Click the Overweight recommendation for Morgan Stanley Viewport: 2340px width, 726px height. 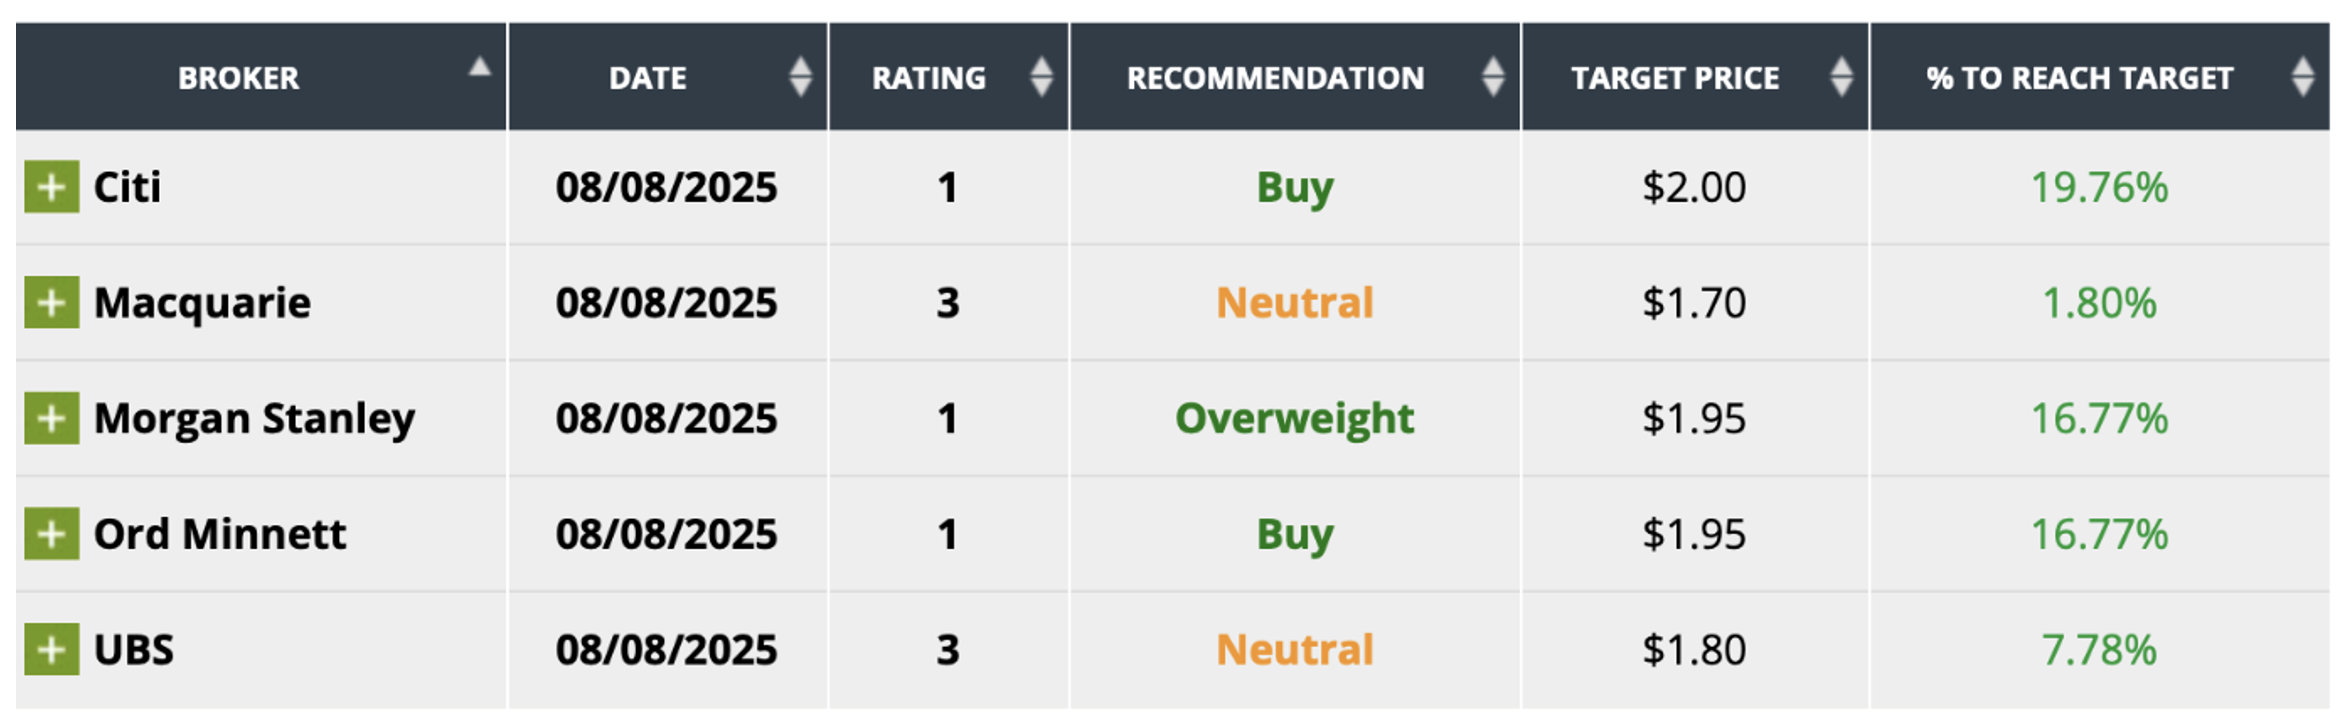pos(1294,418)
